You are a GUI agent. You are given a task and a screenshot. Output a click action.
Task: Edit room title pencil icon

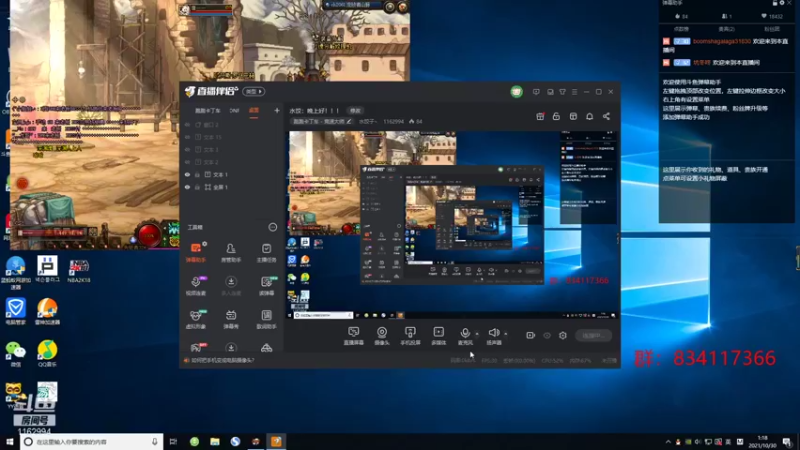click(349, 121)
